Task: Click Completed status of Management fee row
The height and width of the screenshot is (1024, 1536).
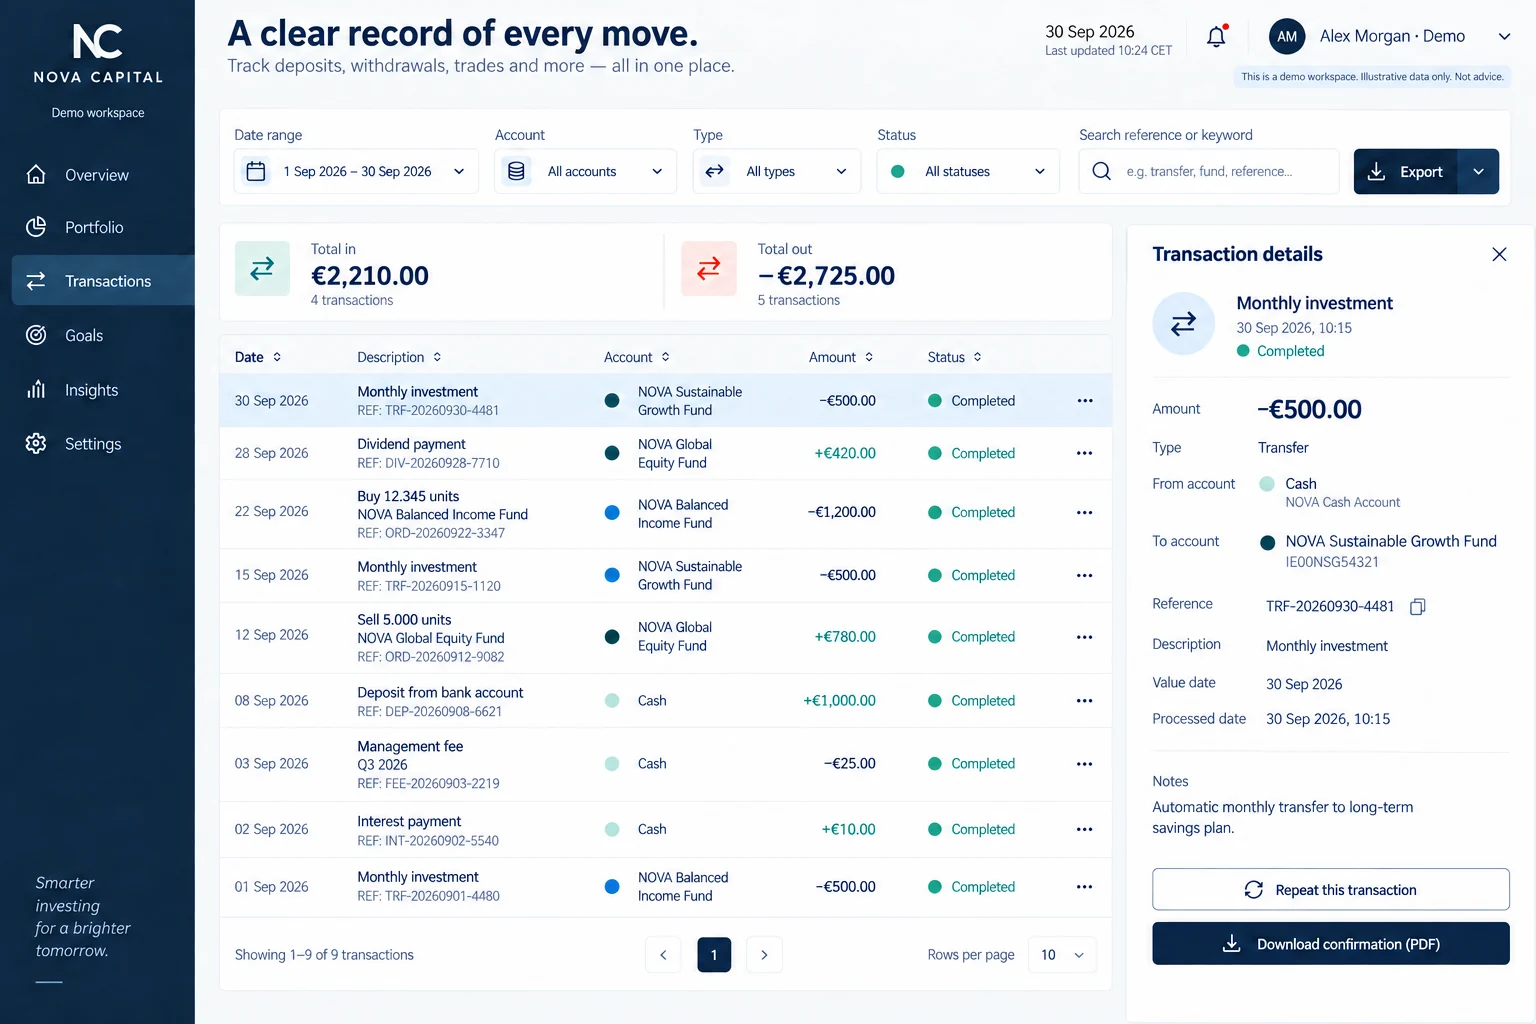Action: pyautogui.click(x=971, y=764)
